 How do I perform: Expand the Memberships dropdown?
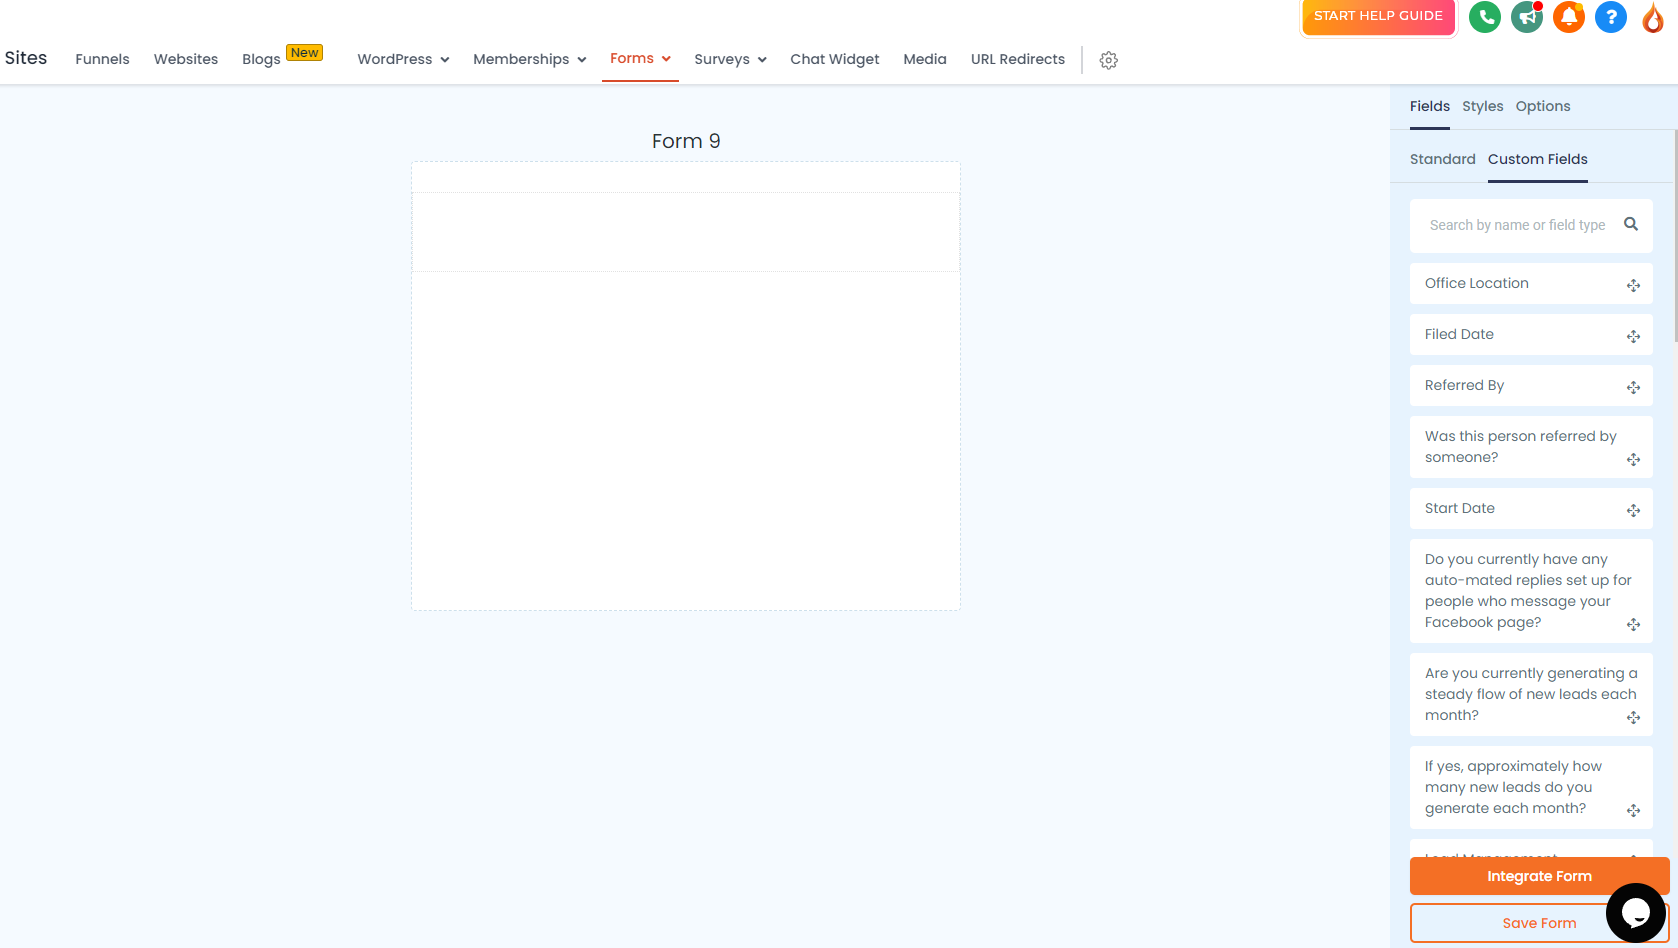click(x=530, y=59)
